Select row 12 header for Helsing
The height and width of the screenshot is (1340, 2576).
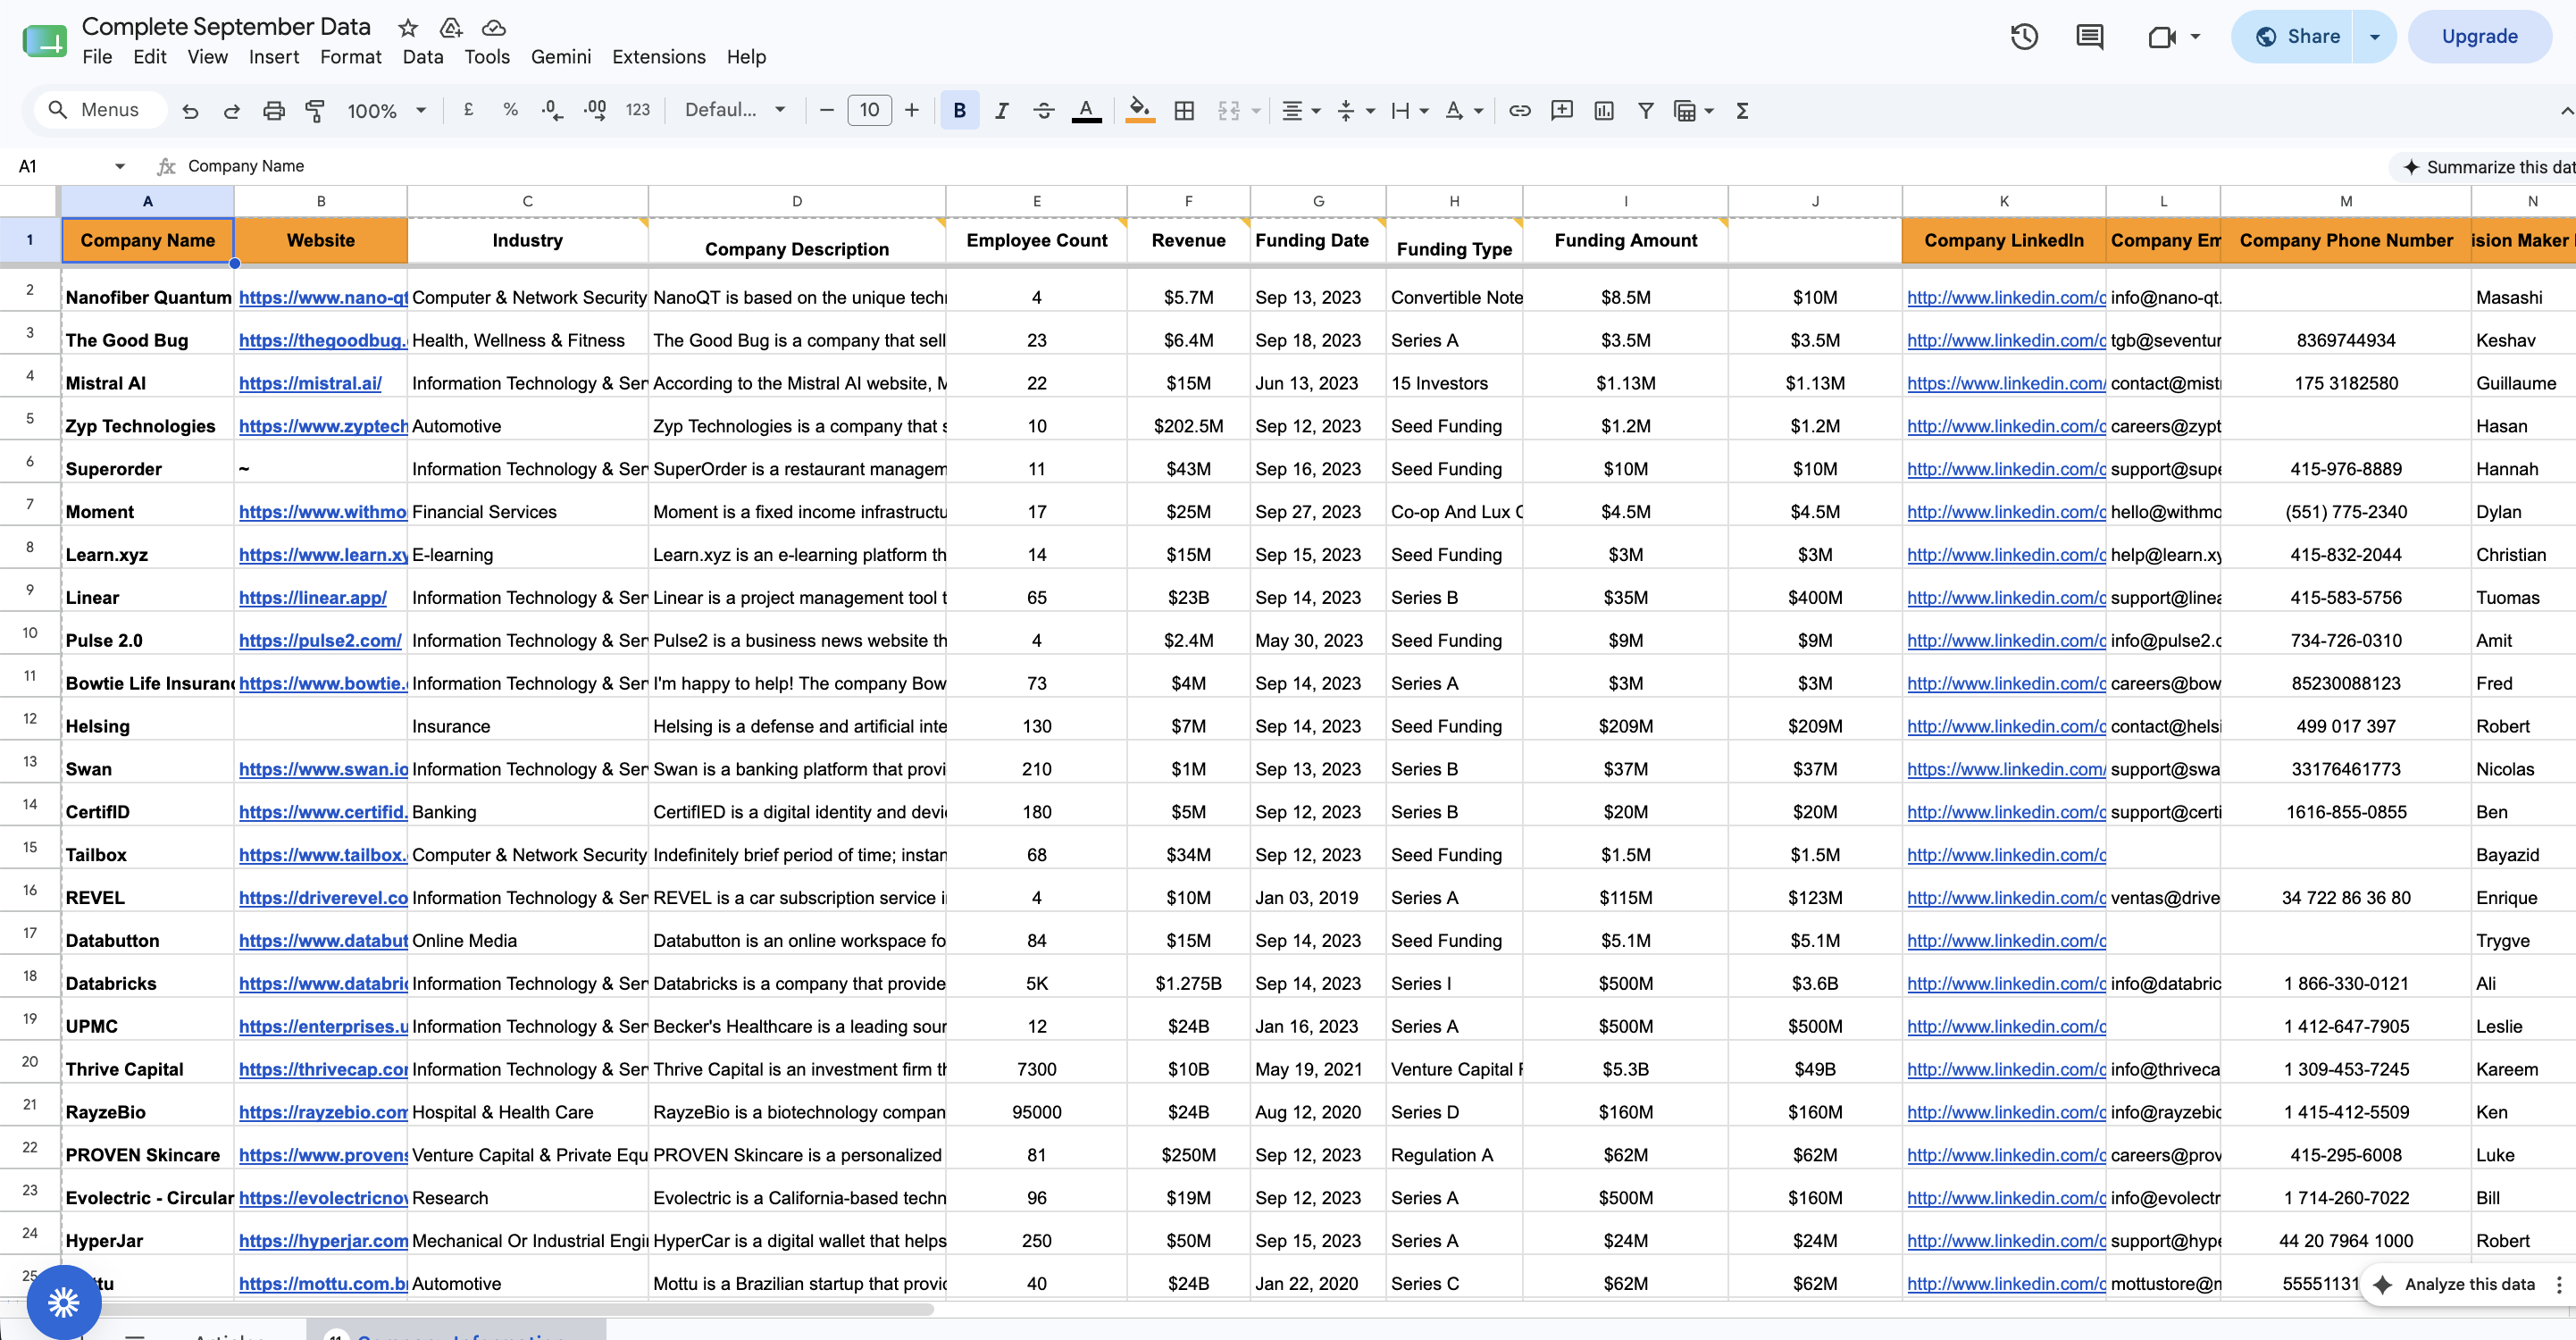point(30,719)
